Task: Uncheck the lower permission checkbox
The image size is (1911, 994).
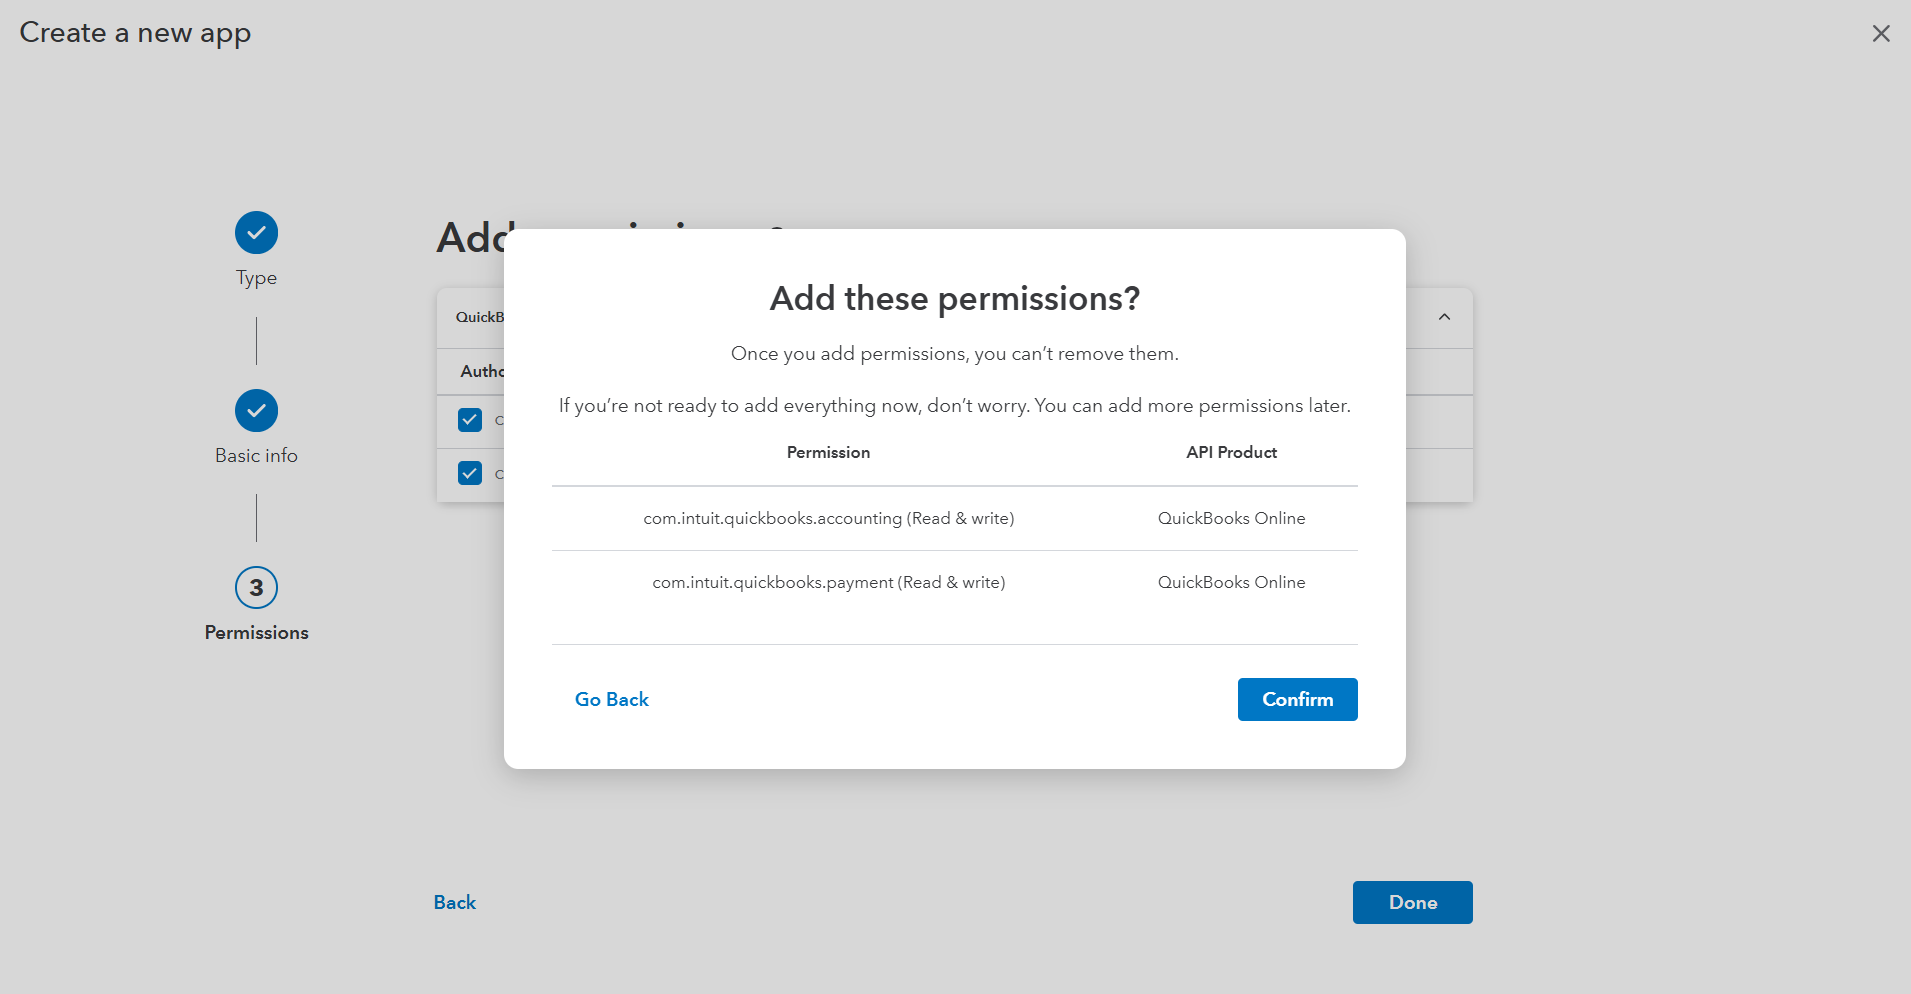Action: pos(470,473)
